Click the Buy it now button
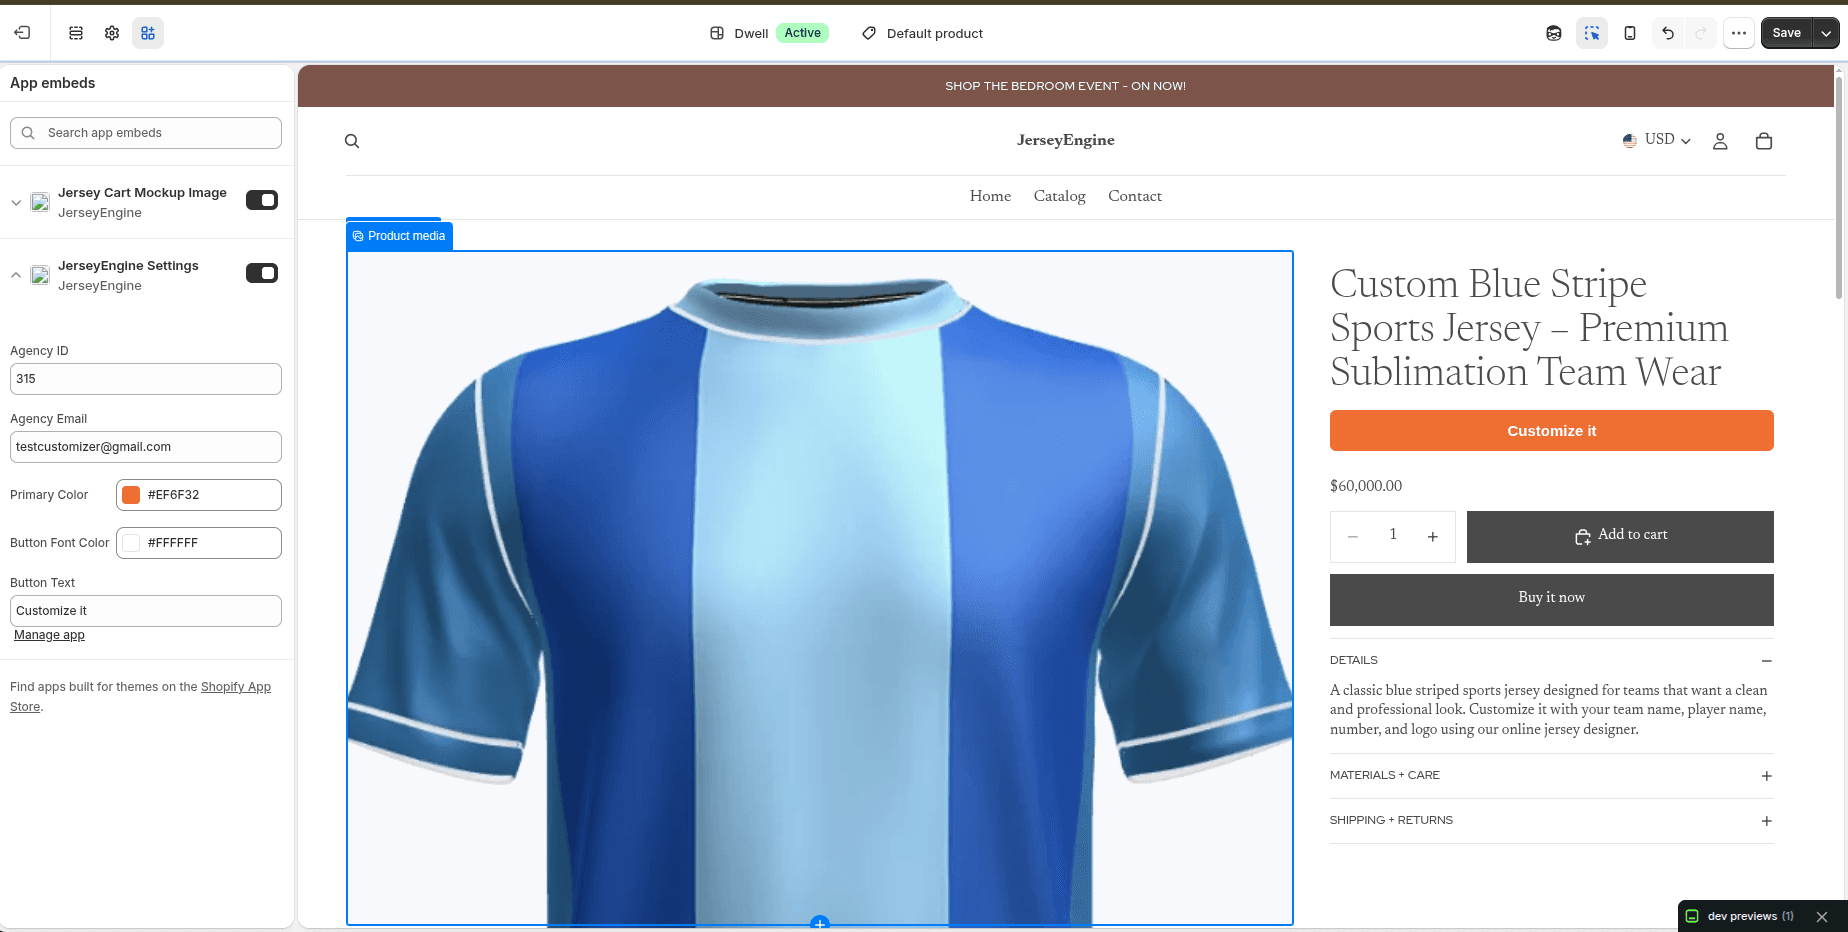This screenshot has width=1848, height=932. 1552,600
